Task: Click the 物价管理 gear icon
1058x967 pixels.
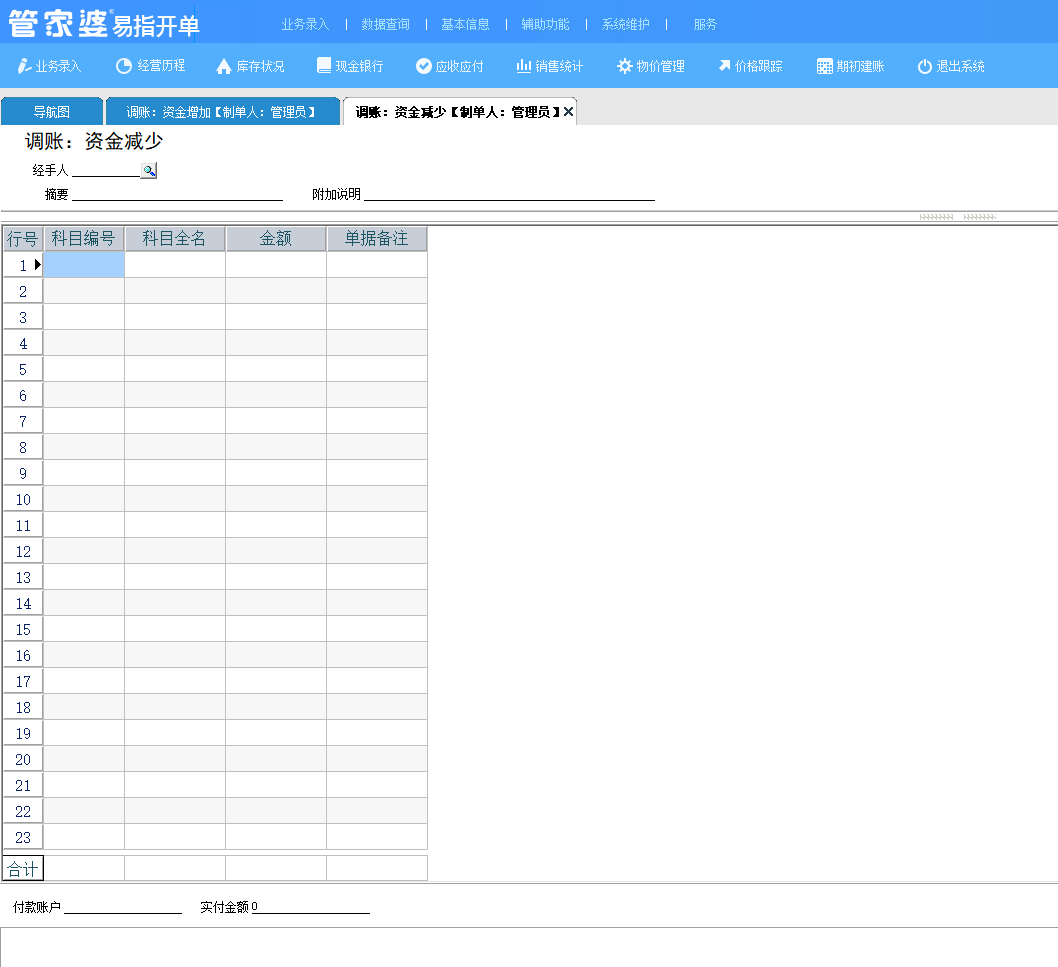Action: point(625,65)
